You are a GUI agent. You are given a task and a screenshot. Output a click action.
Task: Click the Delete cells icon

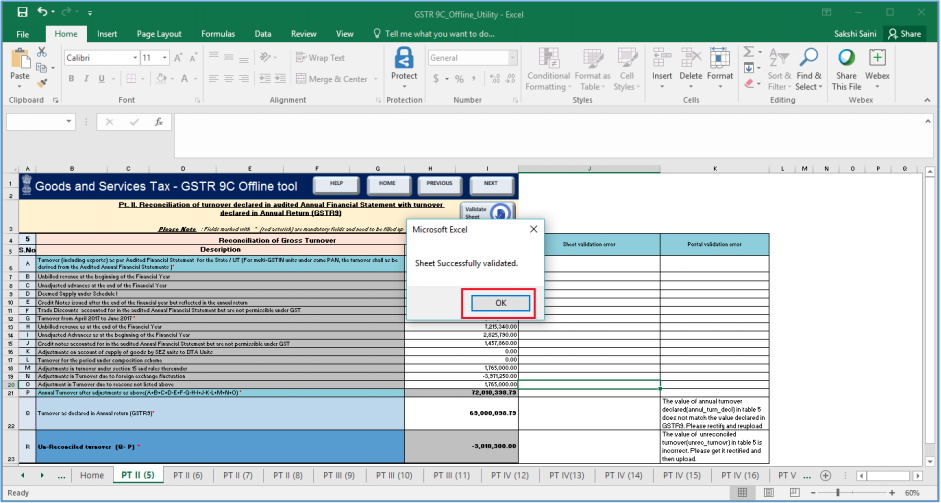click(x=691, y=58)
